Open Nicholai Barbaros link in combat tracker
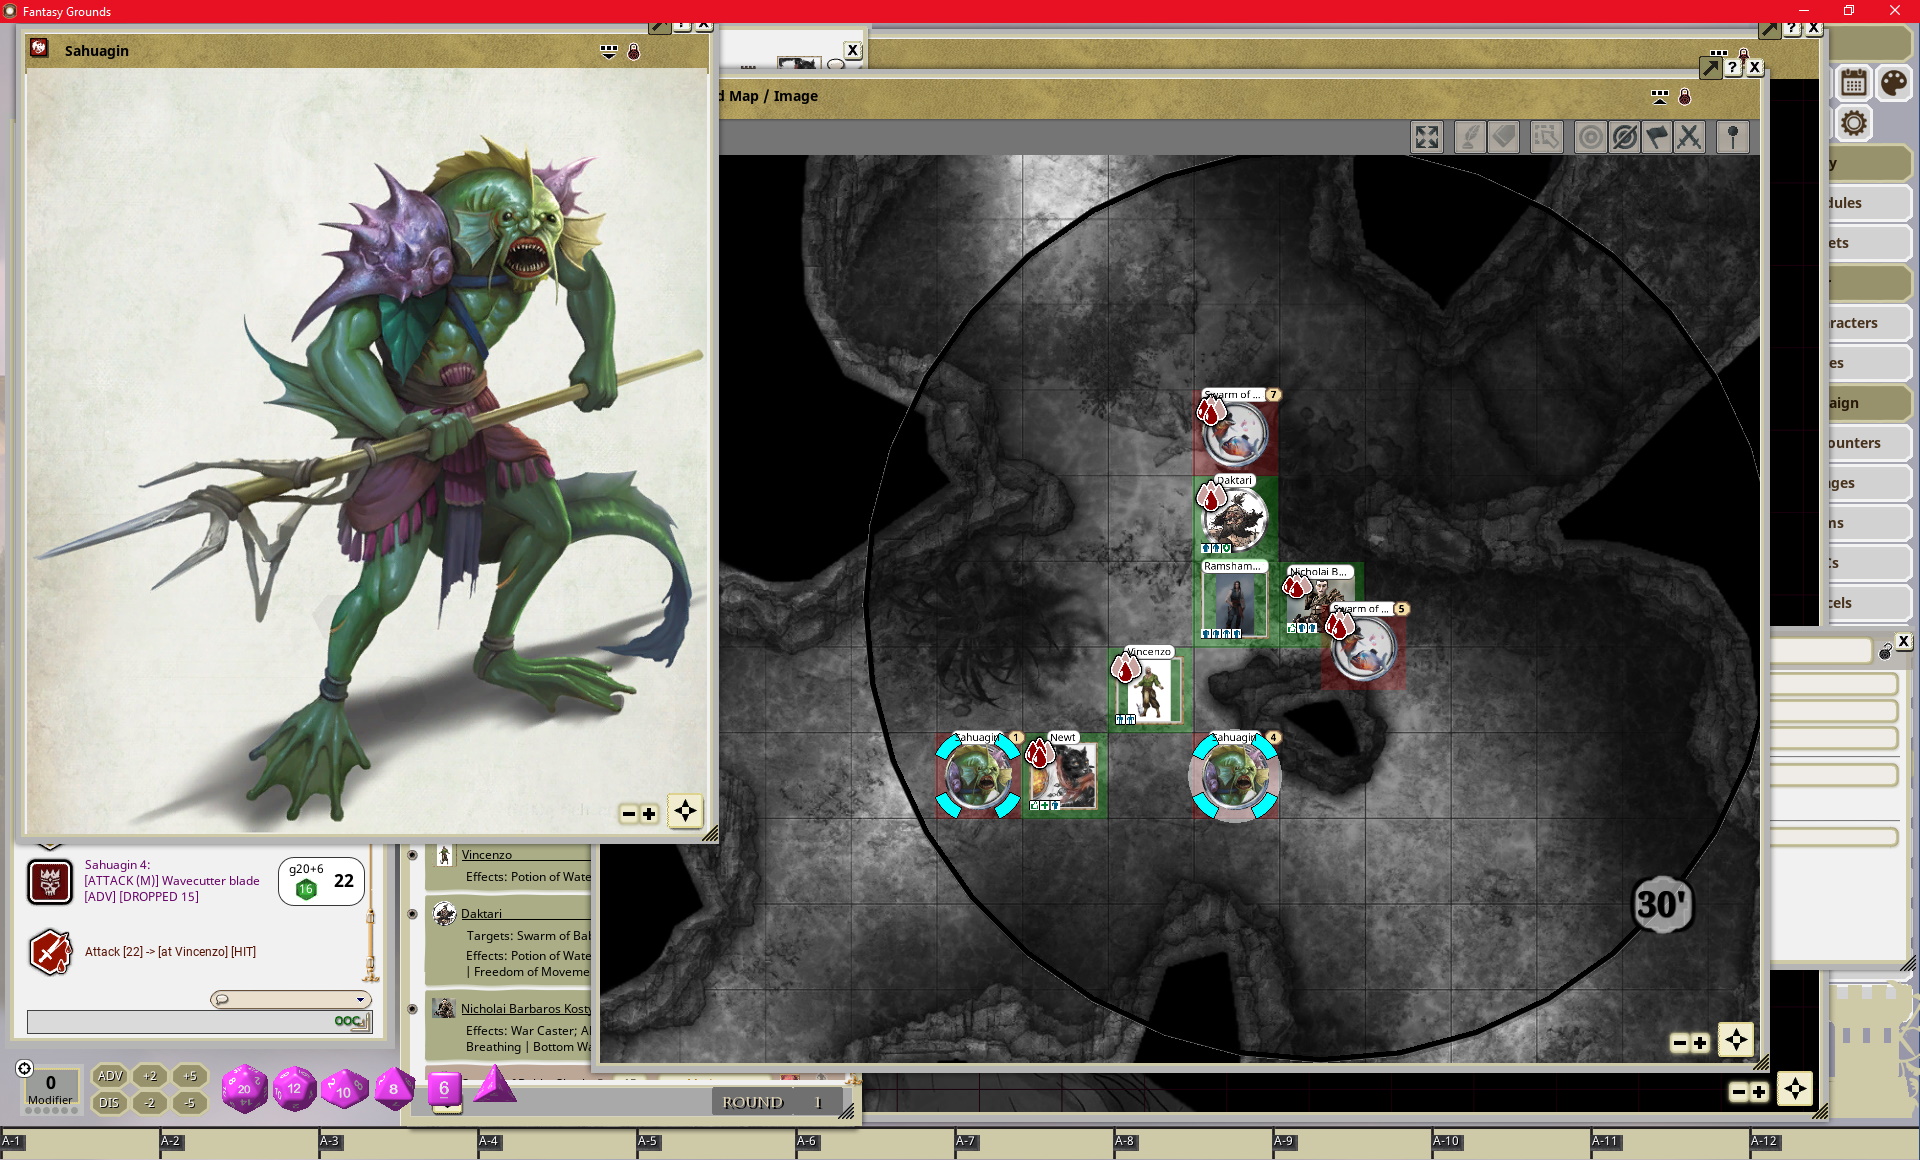1920x1160 pixels. click(x=525, y=1009)
